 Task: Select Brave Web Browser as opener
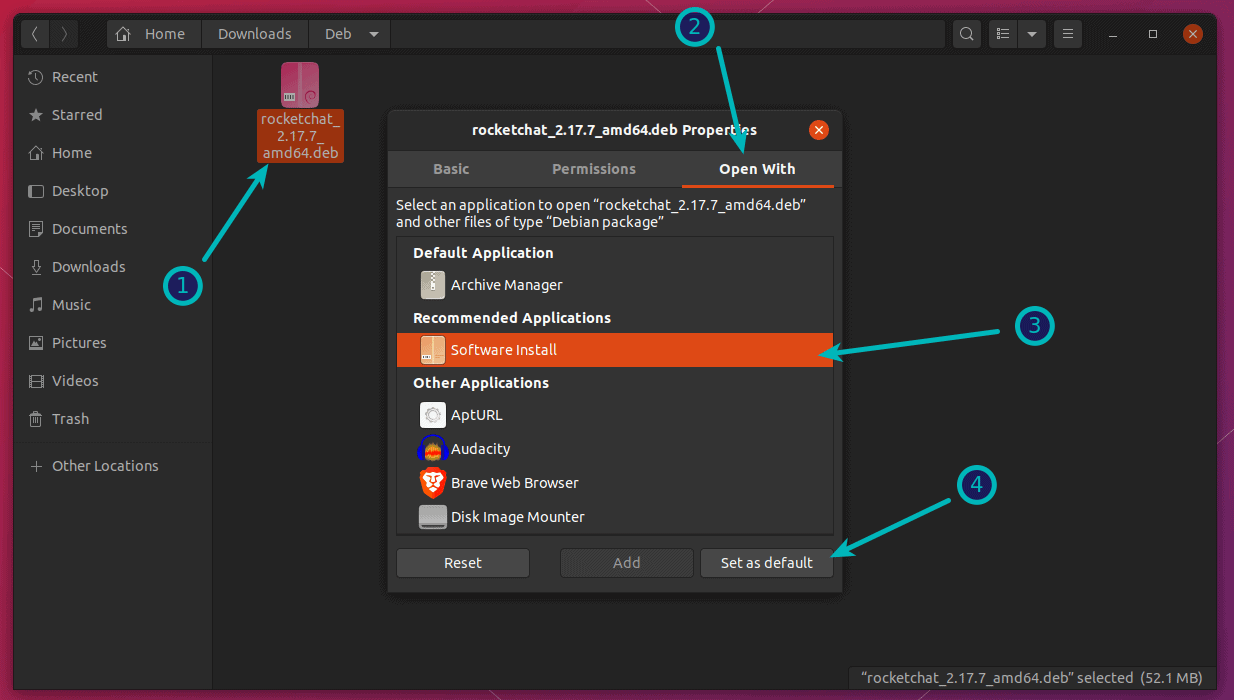point(514,483)
